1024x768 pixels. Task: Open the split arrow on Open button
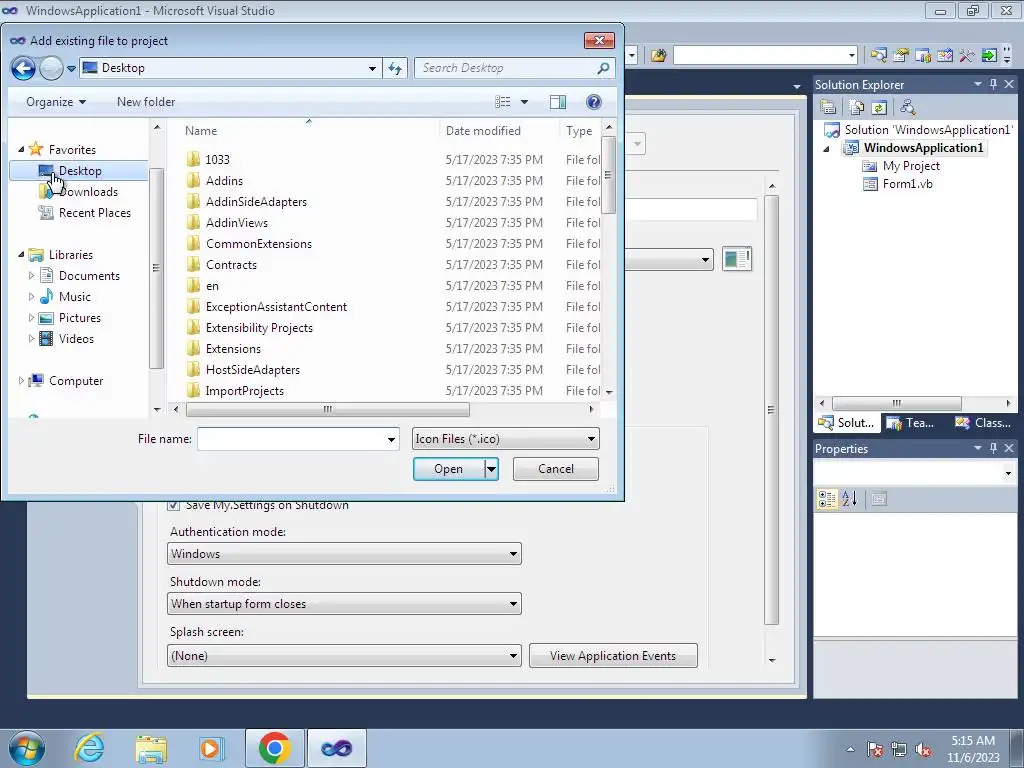(491, 469)
